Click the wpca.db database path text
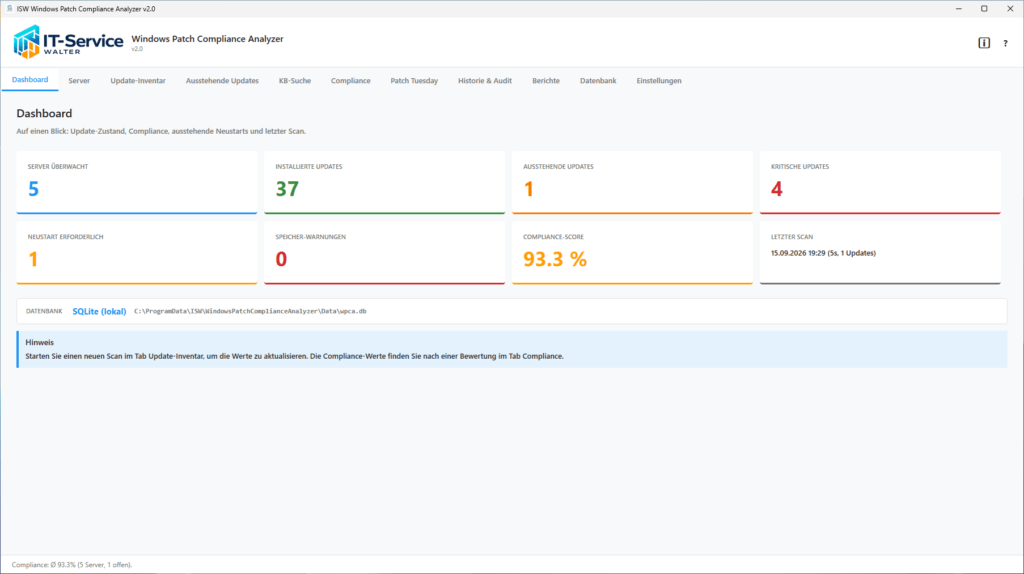 pyautogui.click(x=250, y=311)
